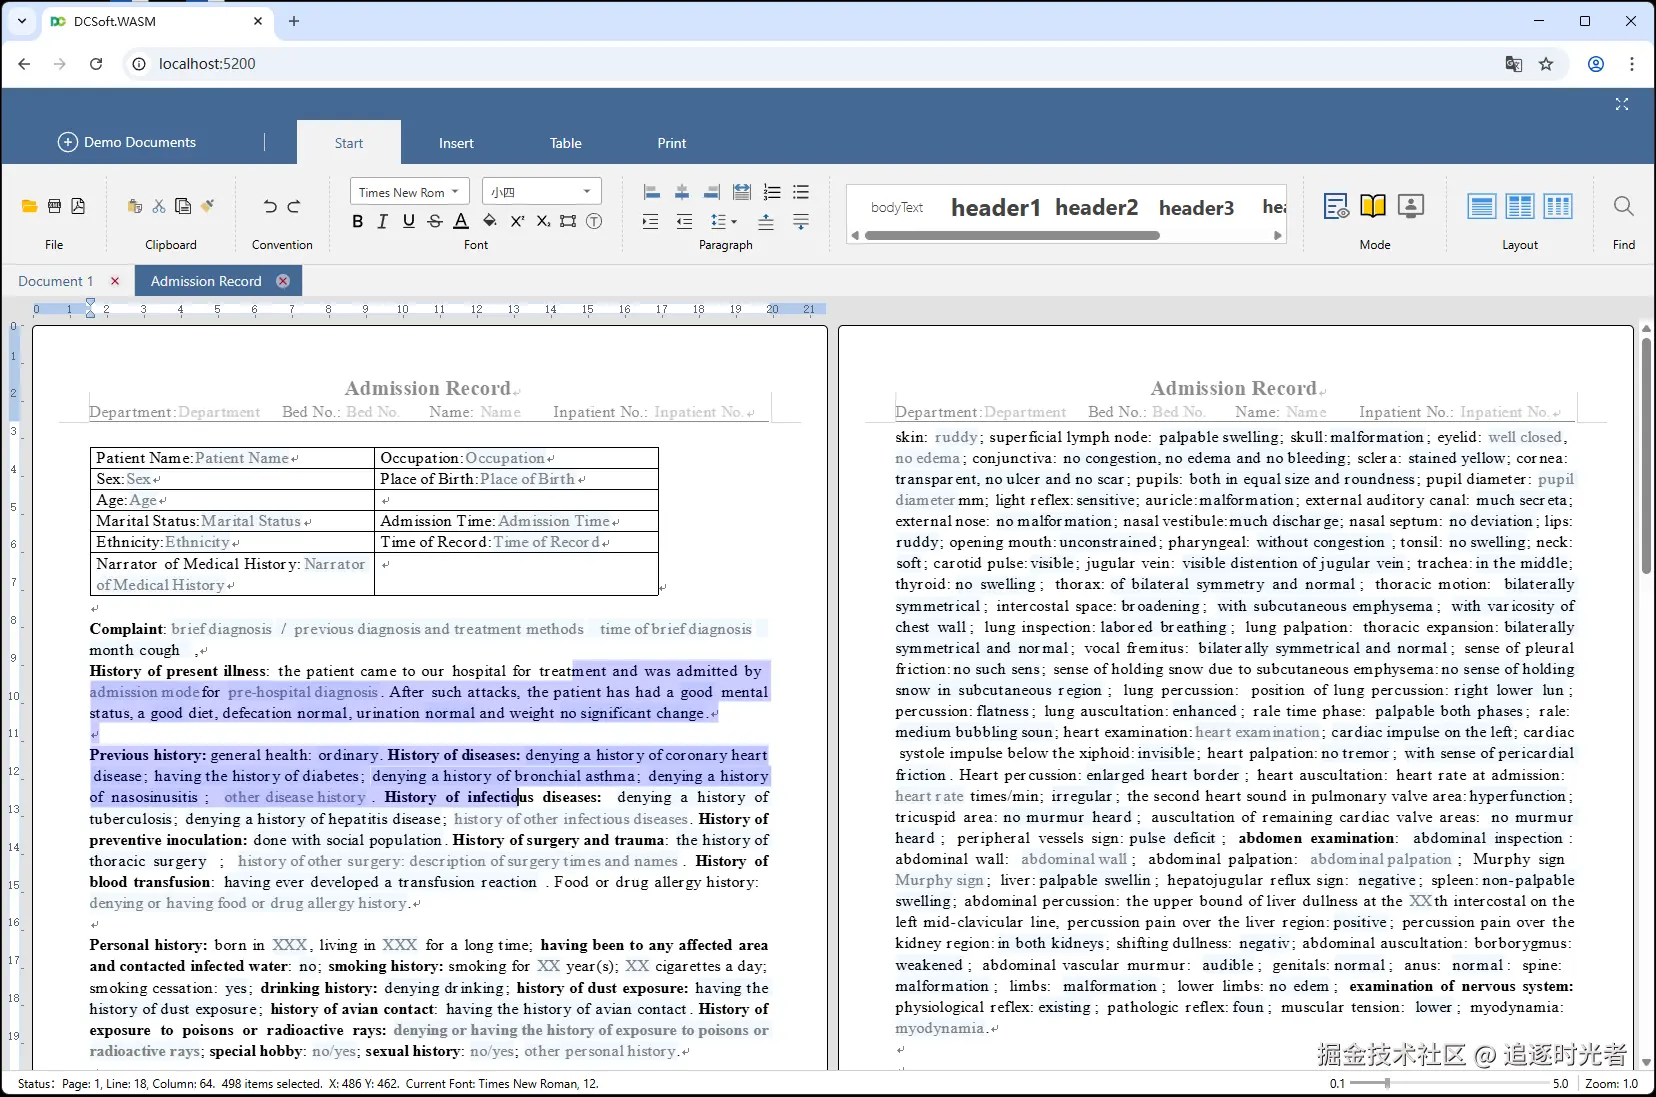Redo the last undone action
The width and height of the screenshot is (1656, 1097).
[294, 206]
